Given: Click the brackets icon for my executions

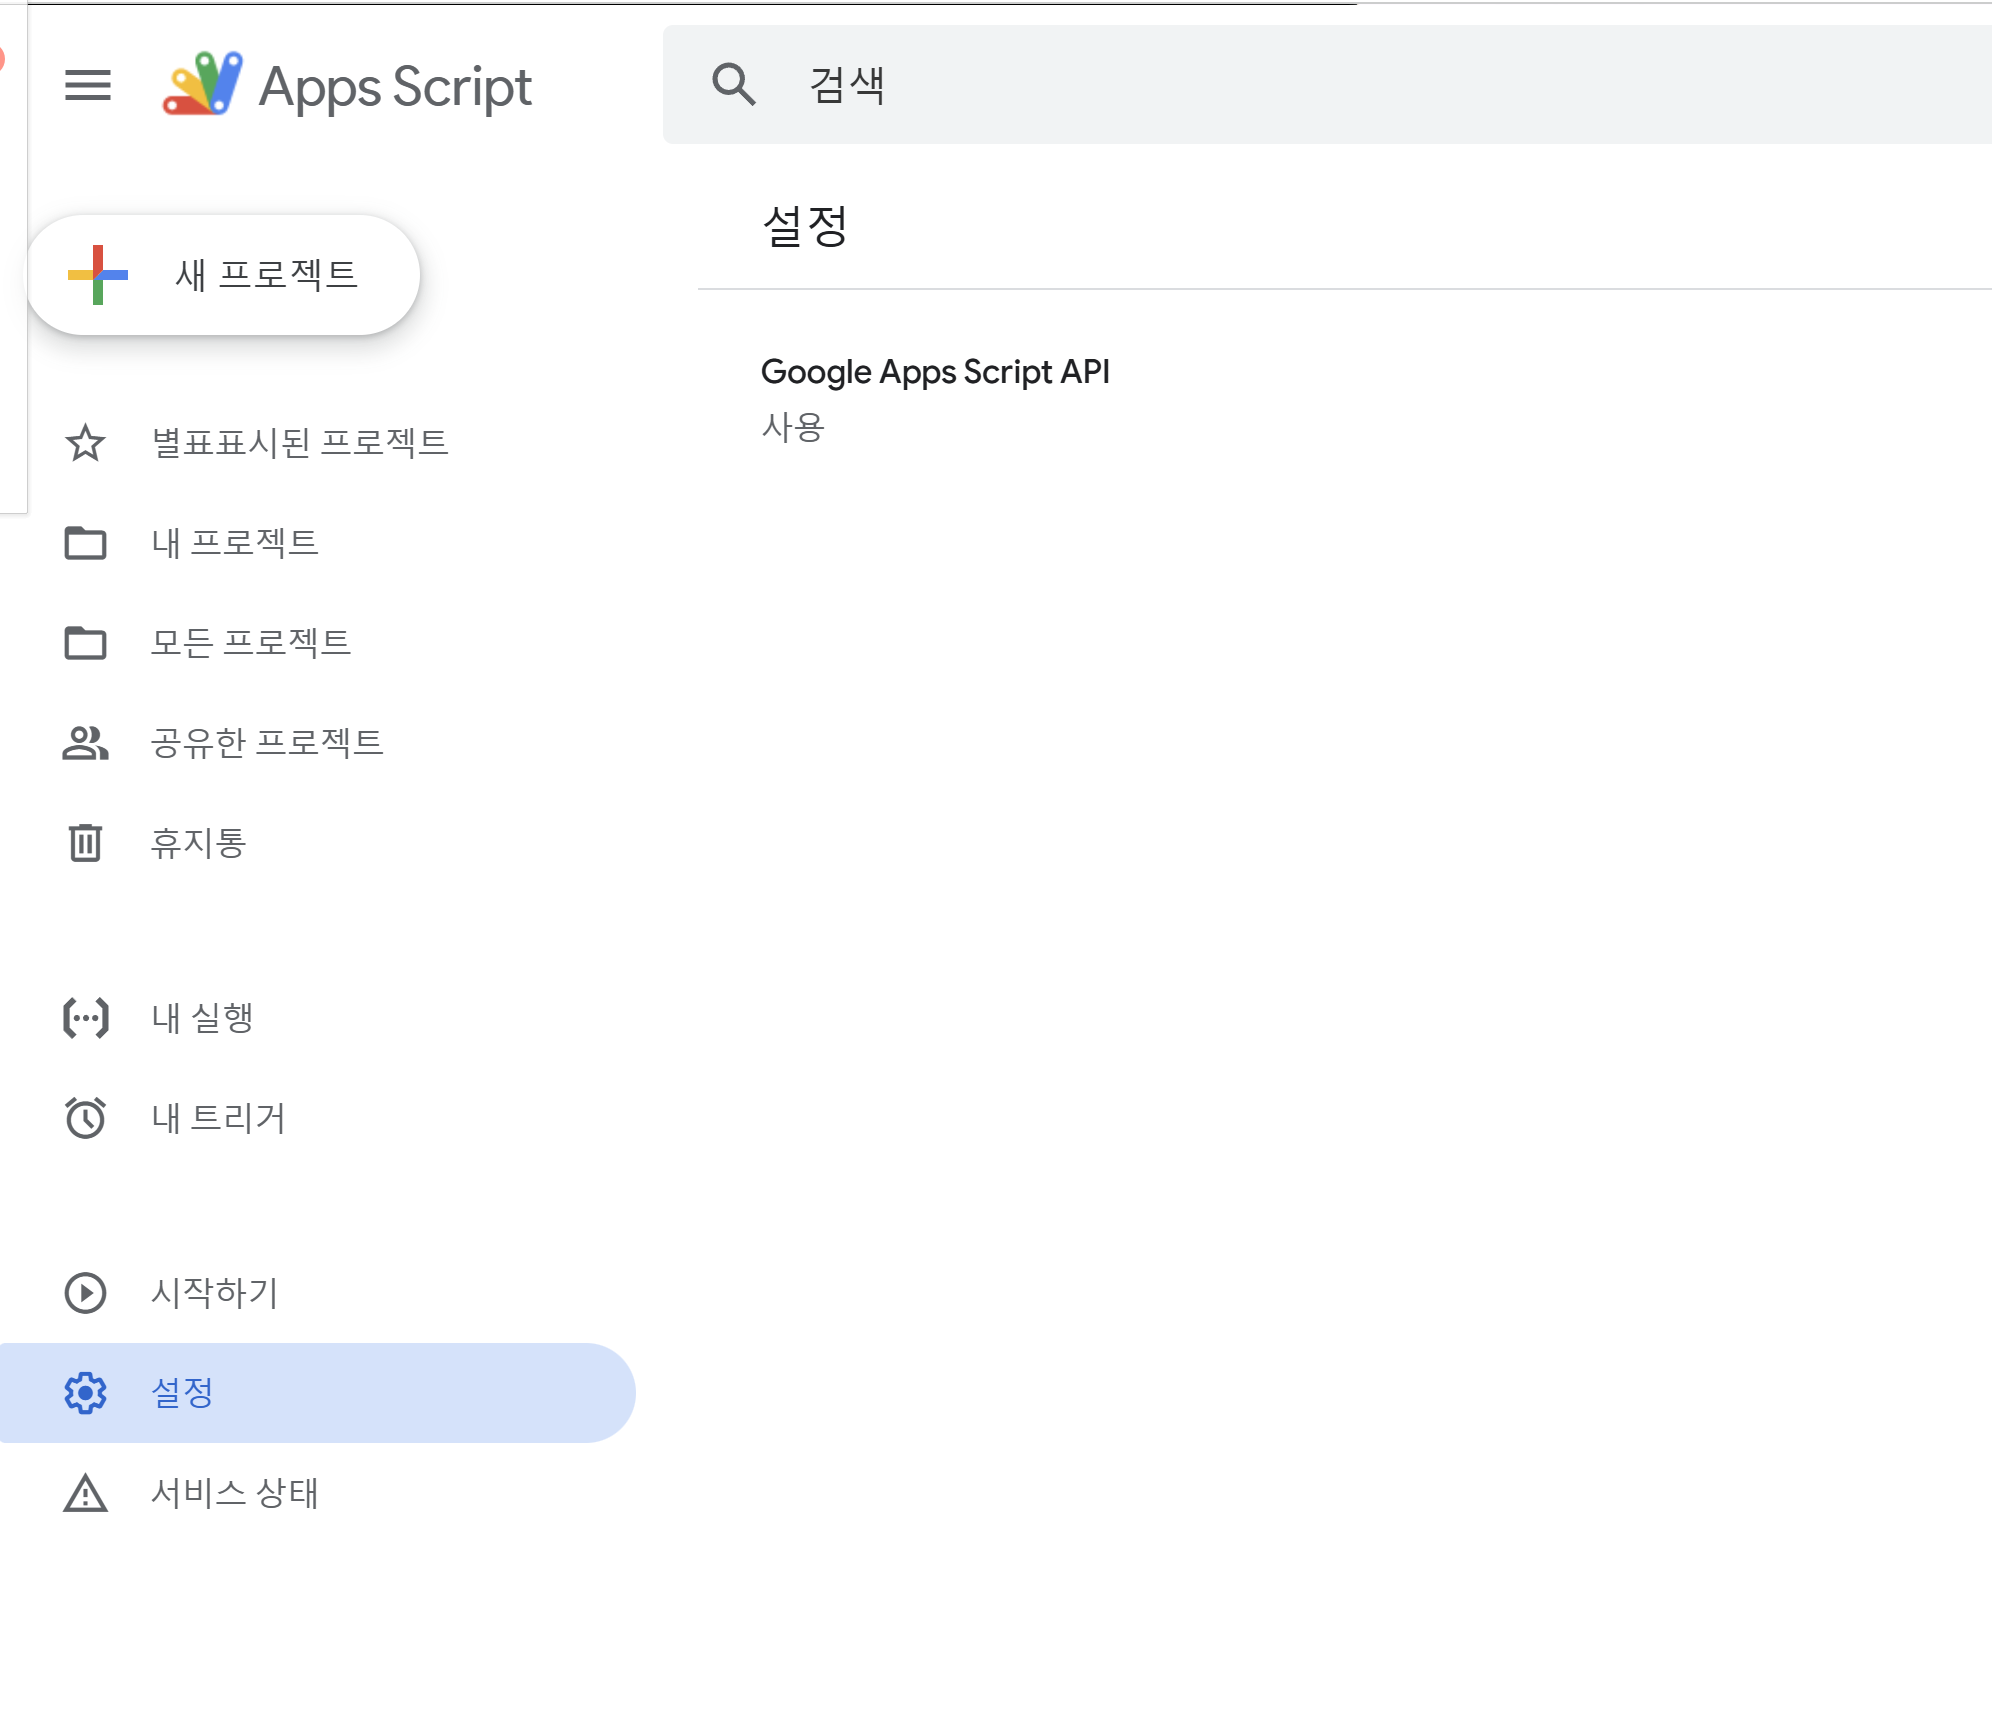Looking at the screenshot, I should coord(85,1018).
